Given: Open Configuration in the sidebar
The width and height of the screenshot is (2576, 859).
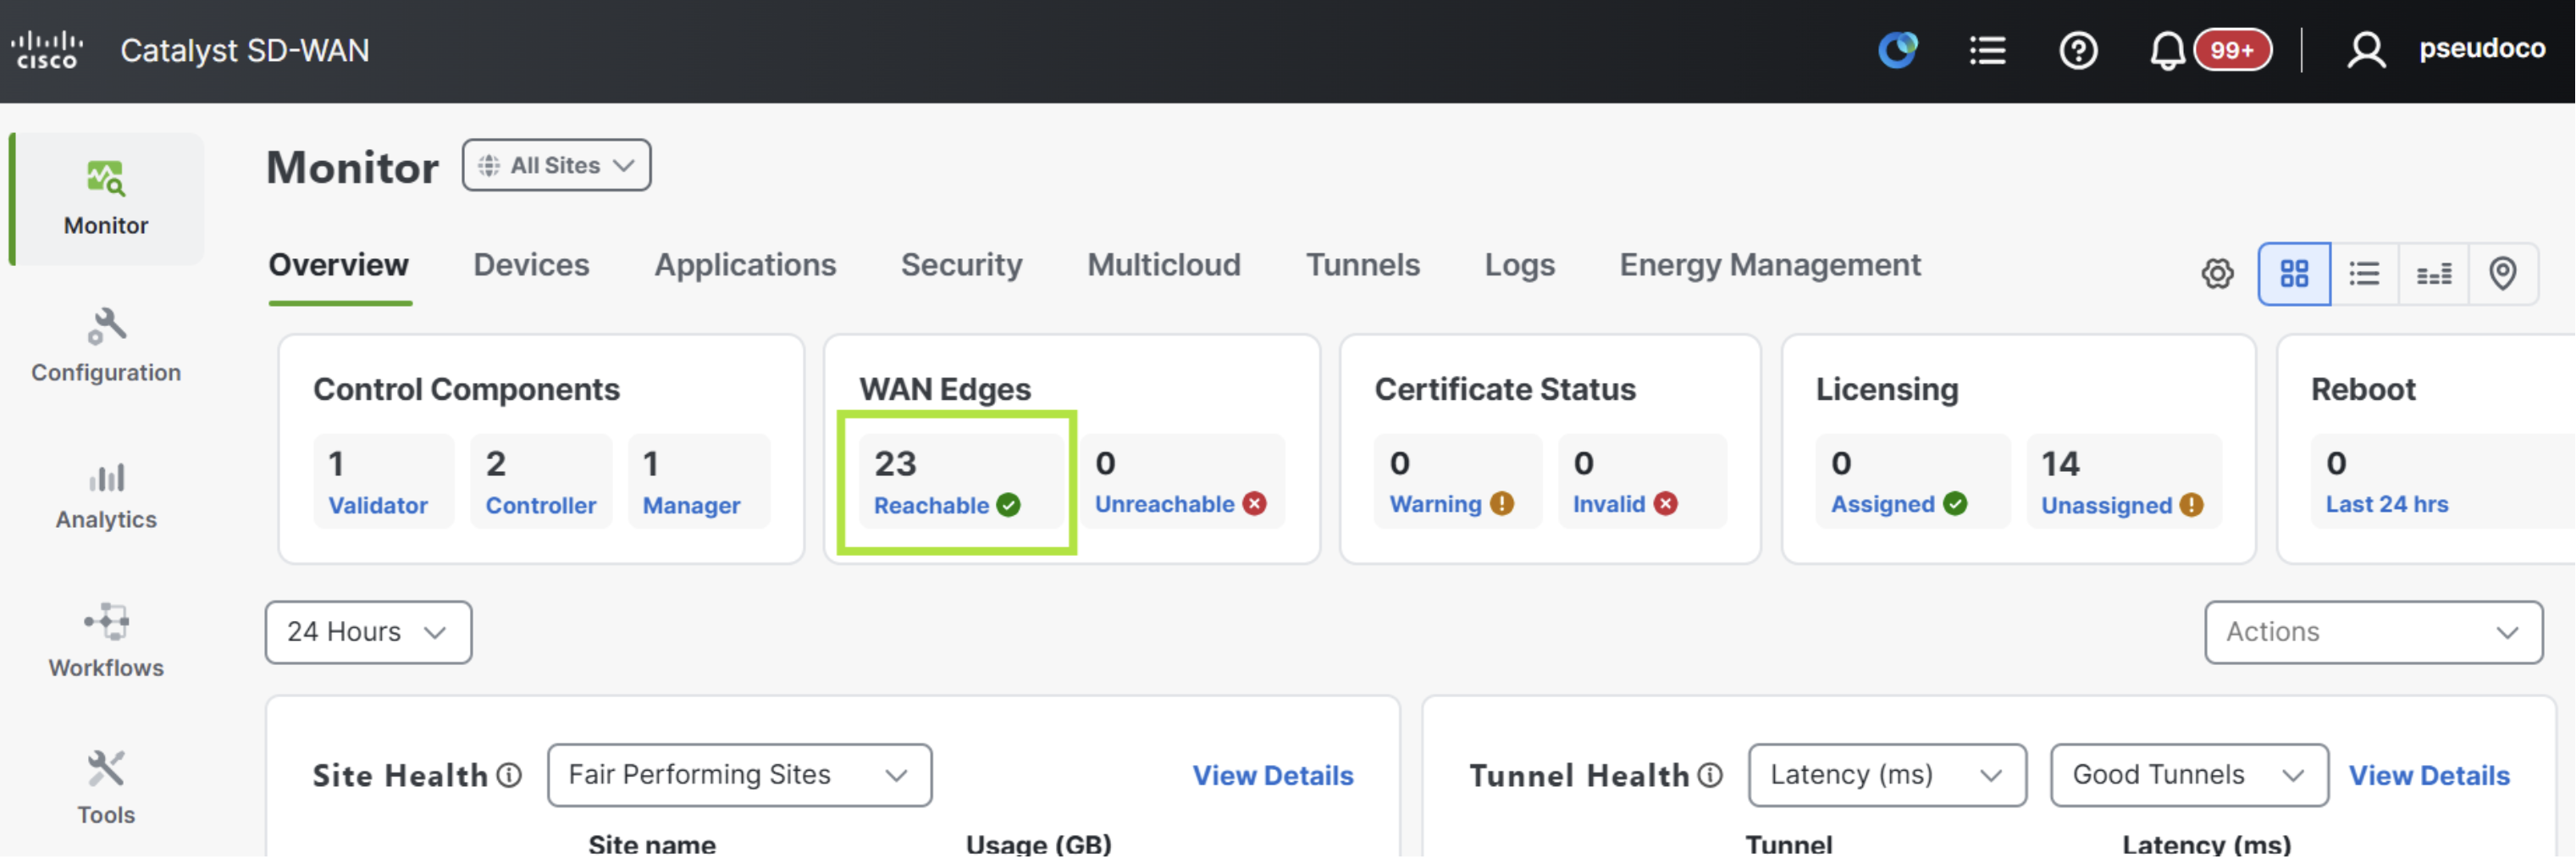Looking at the screenshot, I should [106, 346].
